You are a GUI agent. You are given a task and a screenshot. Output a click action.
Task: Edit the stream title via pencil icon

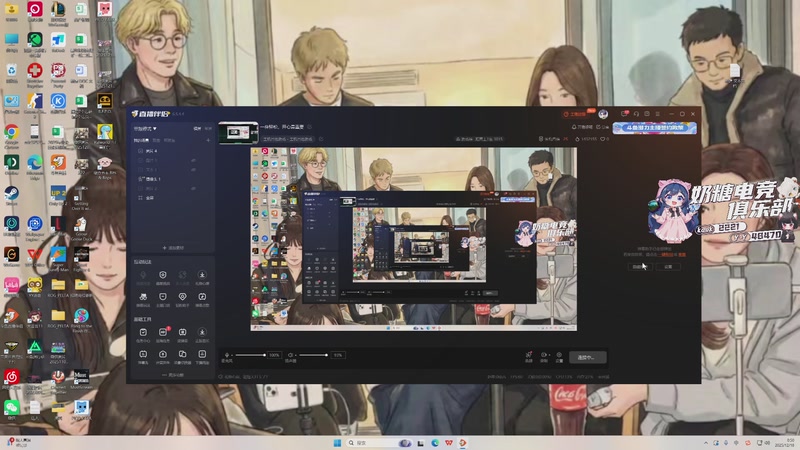click(309, 127)
